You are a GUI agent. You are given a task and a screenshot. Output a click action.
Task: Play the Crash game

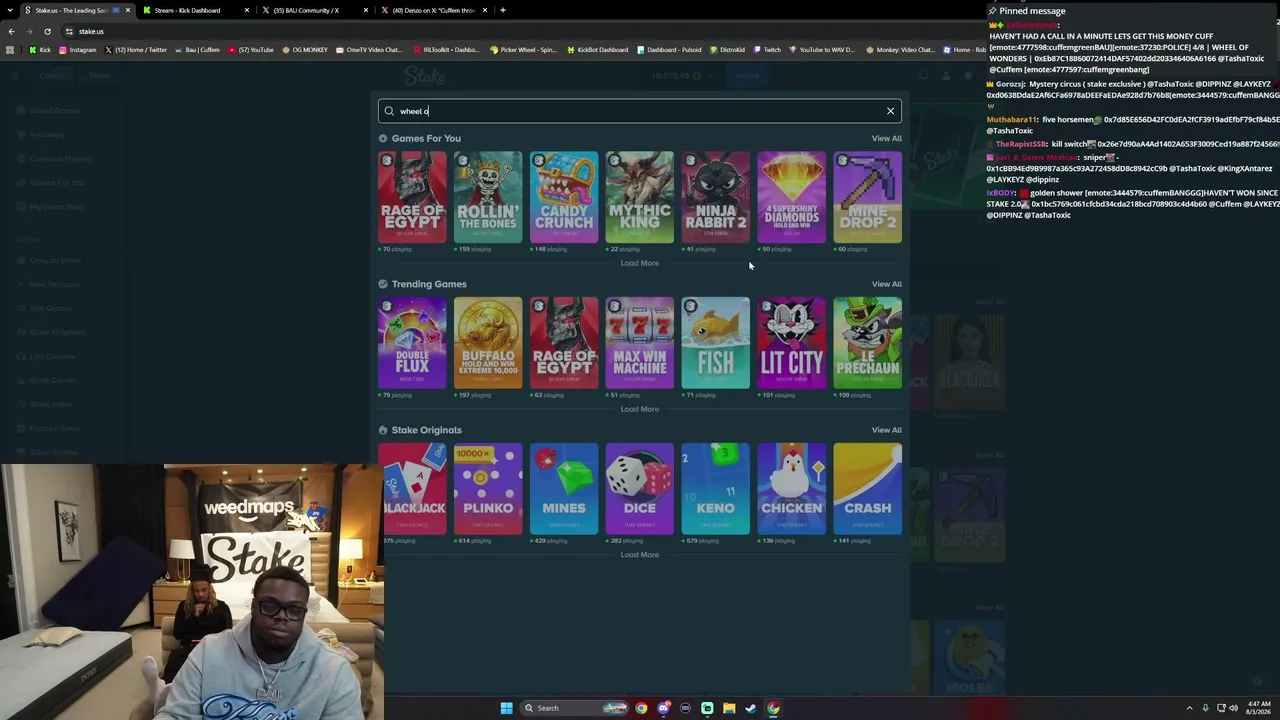coord(868,489)
